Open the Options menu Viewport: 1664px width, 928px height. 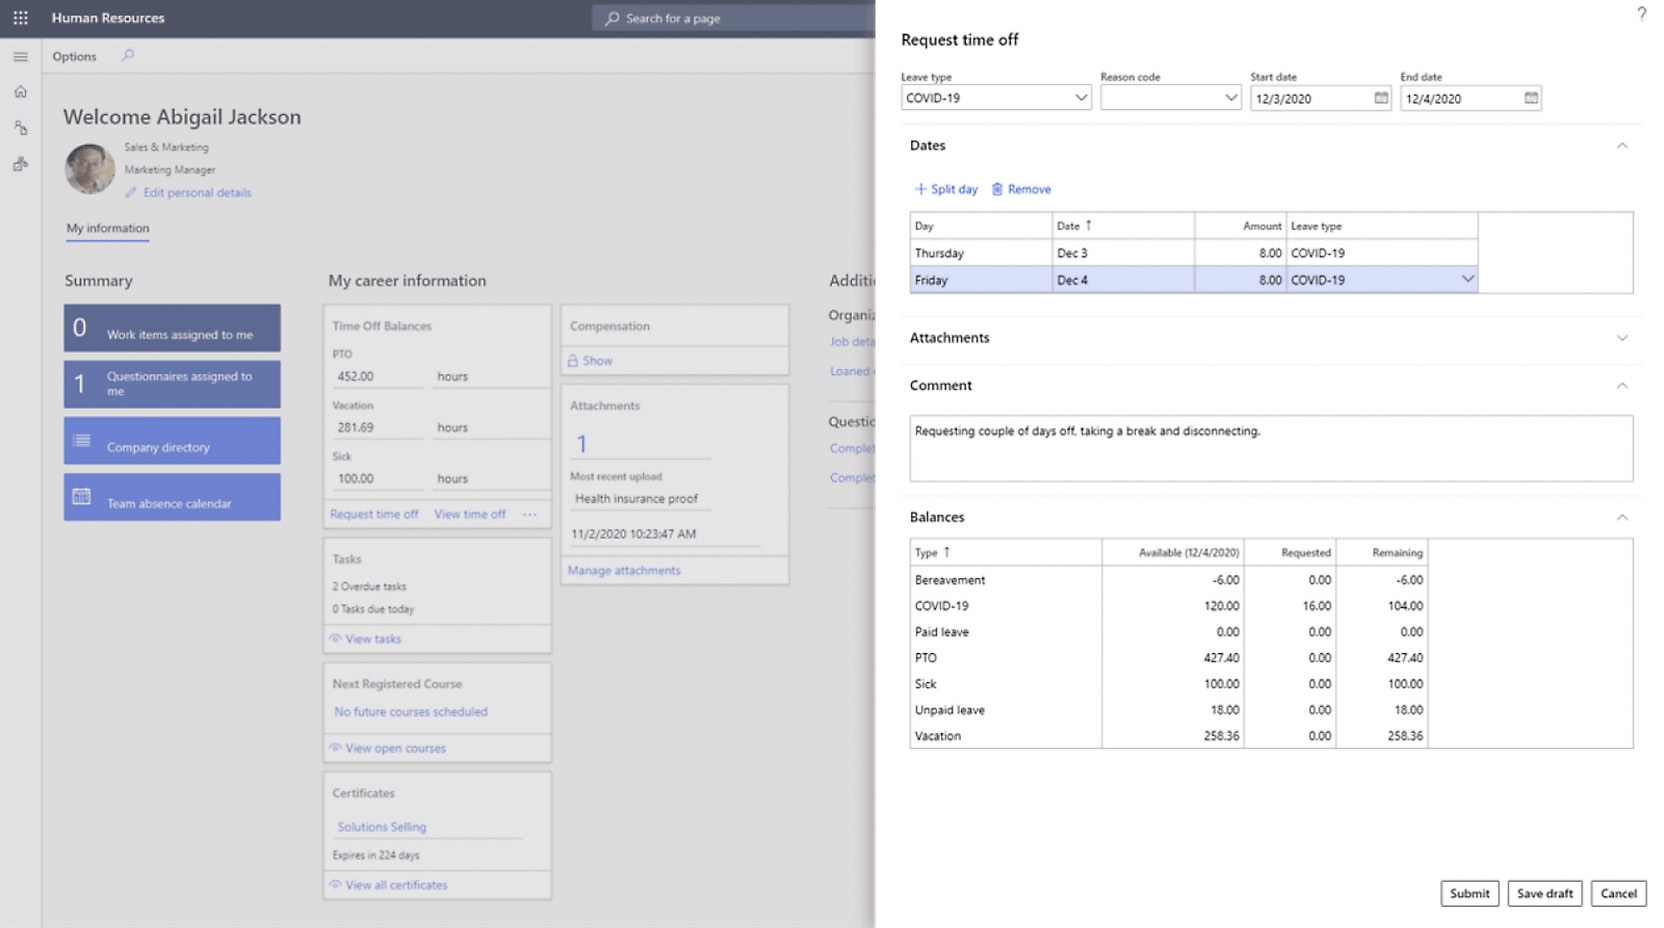click(x=74, y=57)
